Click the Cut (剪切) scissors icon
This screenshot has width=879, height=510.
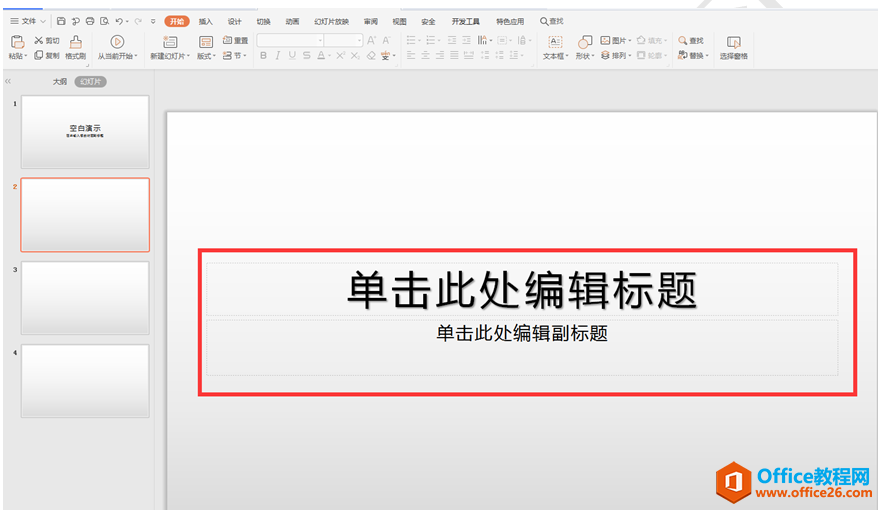click(39, 40)
